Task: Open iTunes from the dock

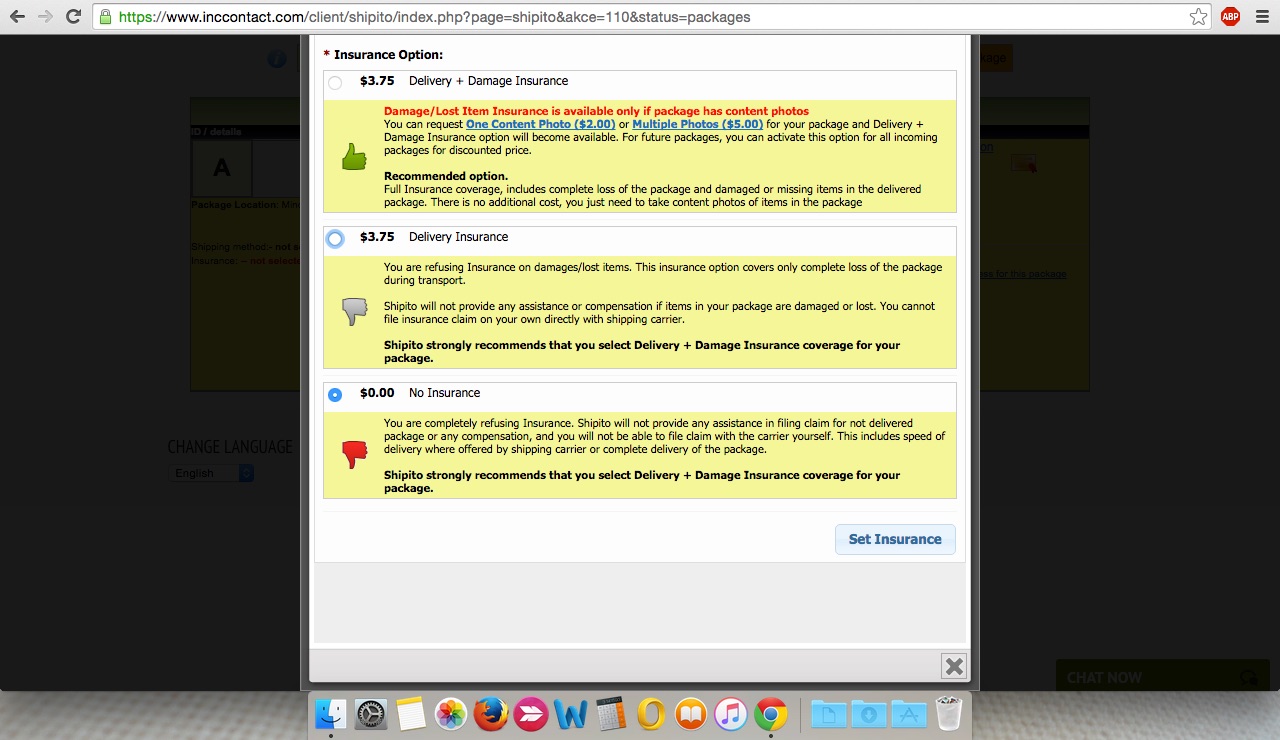Action: (731, 714)
